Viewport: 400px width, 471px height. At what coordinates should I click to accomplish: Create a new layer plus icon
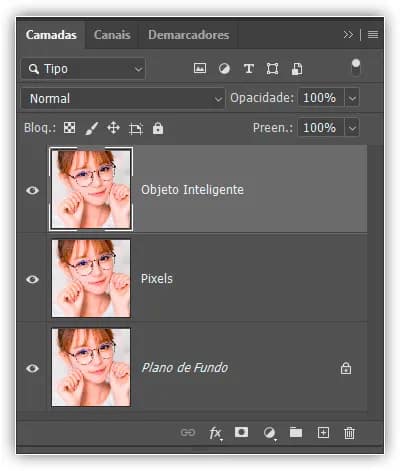click(323, 433)
